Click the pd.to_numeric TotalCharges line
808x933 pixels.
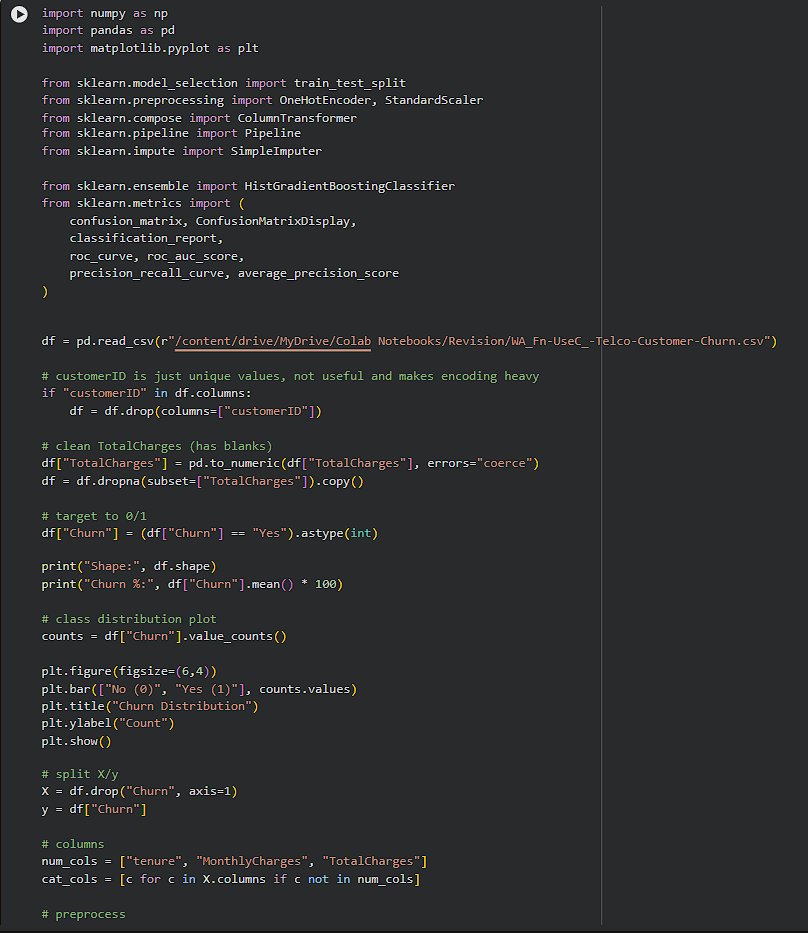290,464
